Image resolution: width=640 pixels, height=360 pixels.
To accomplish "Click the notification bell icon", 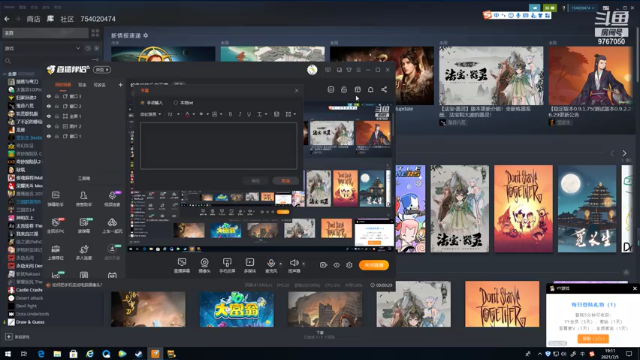I will point(371,89).
